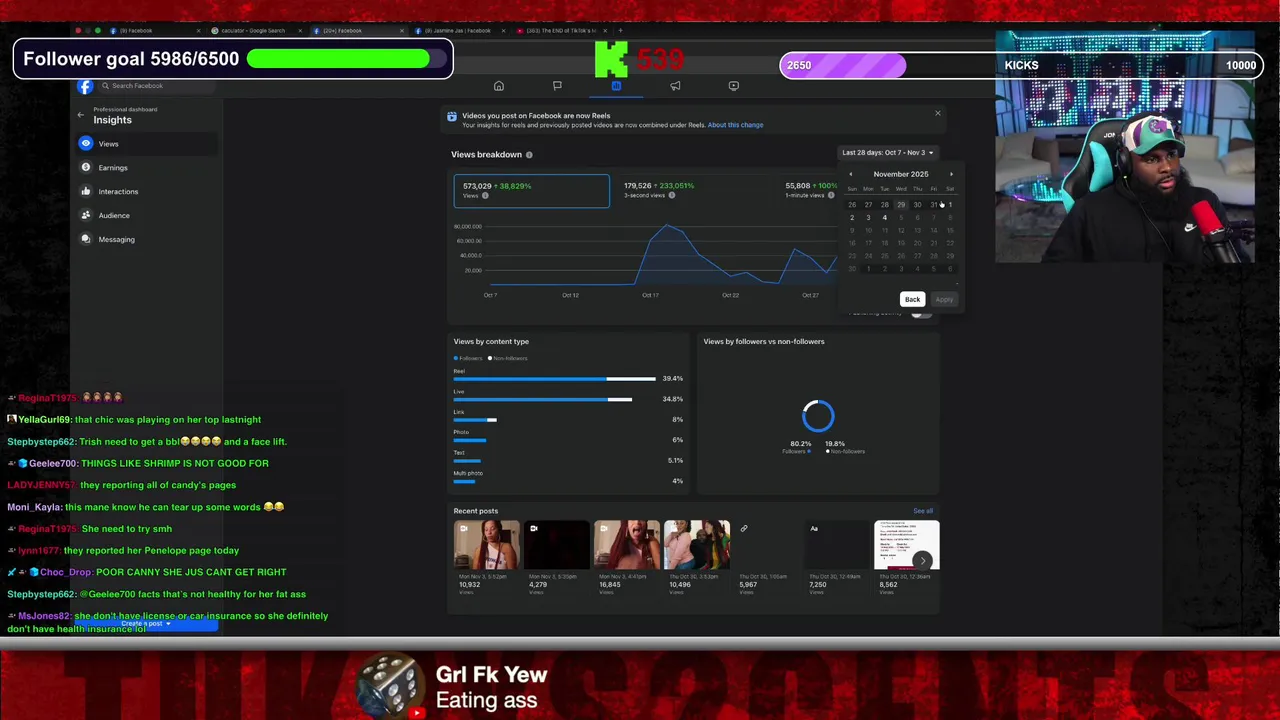Click See all recent posts link
Image resolution: width=1280 pixels, height=720 pixels.
(x=923, y=511)
